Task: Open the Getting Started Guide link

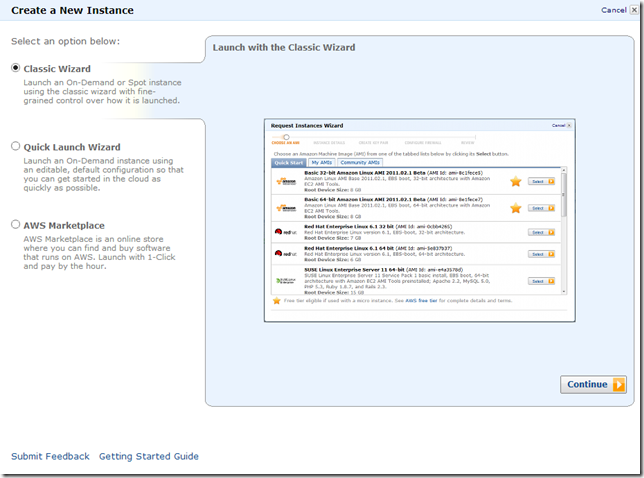Action: (148, 456)
